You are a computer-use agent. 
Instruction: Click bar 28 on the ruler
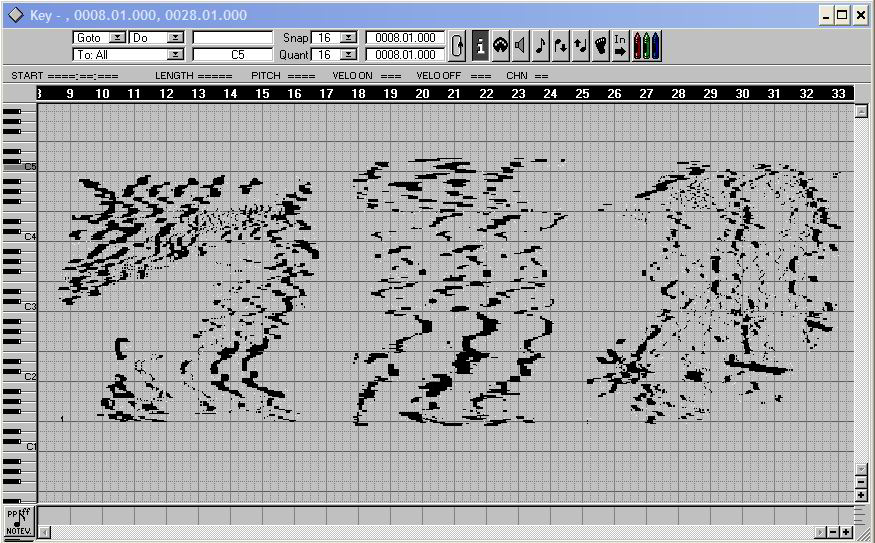(x=678, y=94)
